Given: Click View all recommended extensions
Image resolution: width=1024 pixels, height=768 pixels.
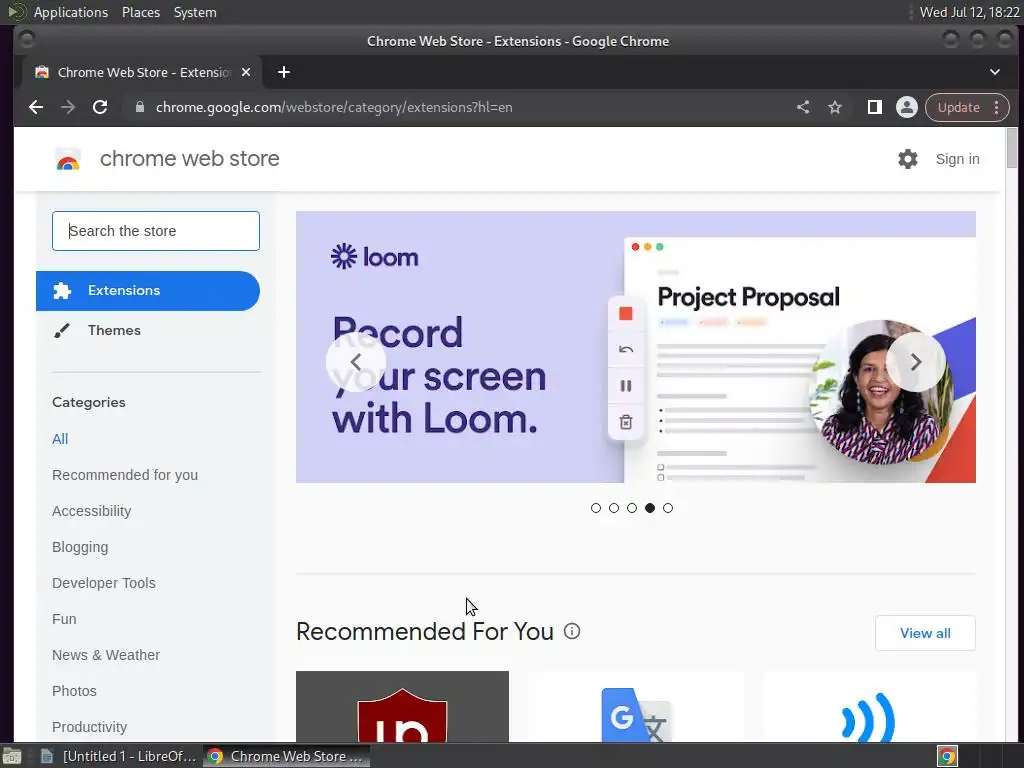Looking at the screenshot, I should pyautogui.click(x=925, y=633).
